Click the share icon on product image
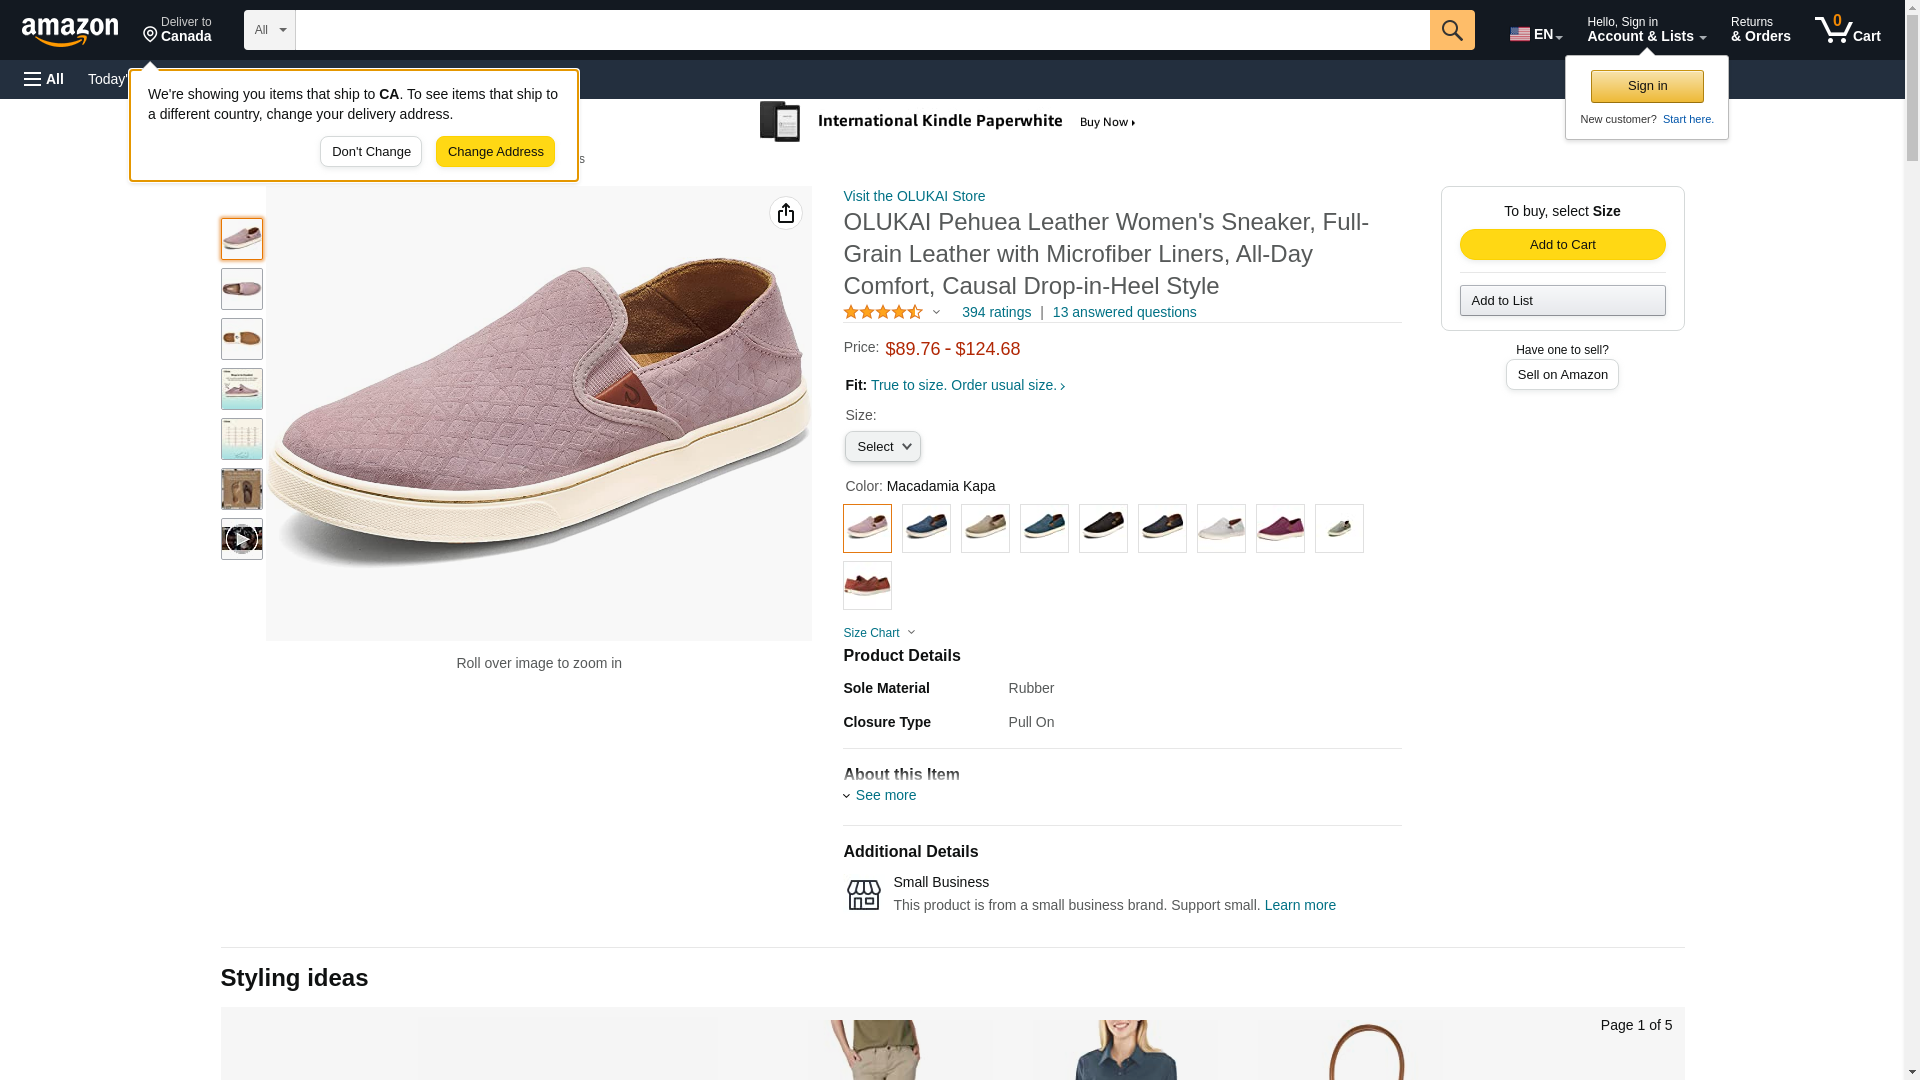The height and width of the screenshot is (1080, 1920). [786, 213]
